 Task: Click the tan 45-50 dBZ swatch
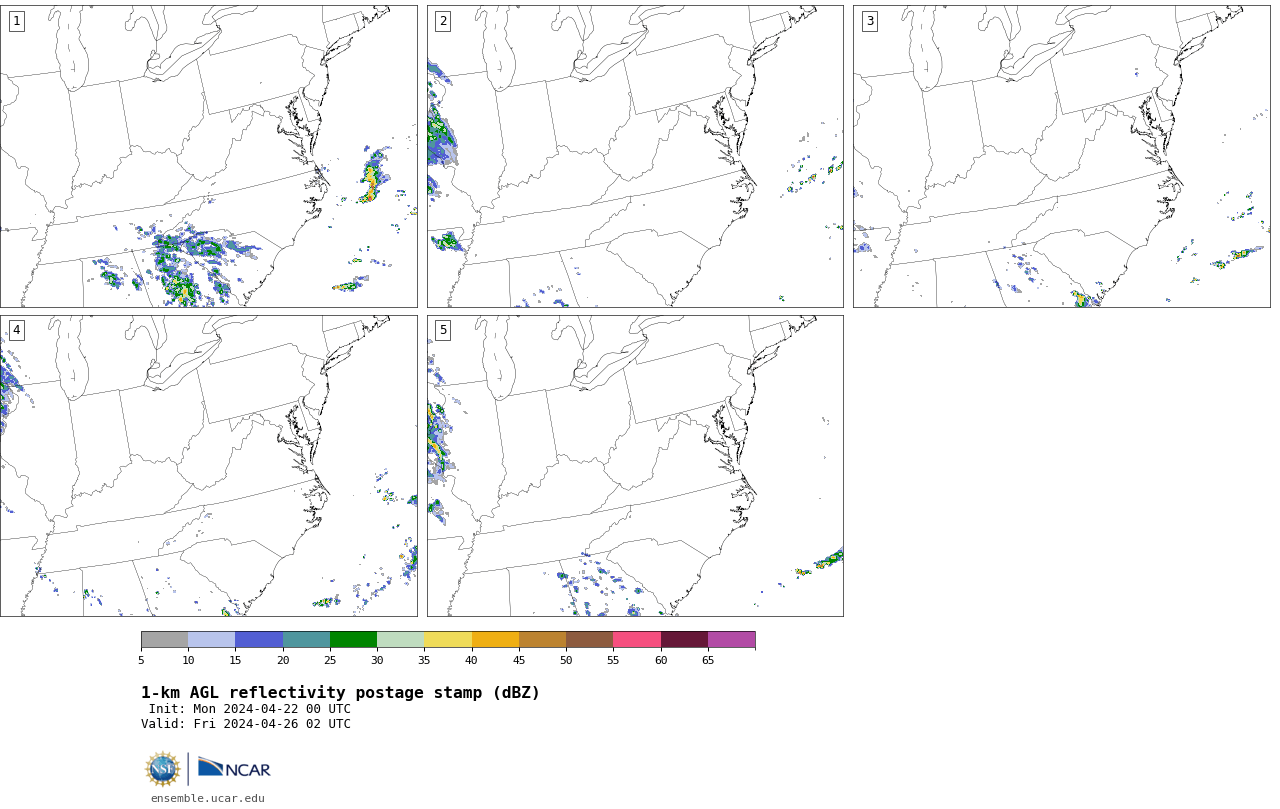542,640
